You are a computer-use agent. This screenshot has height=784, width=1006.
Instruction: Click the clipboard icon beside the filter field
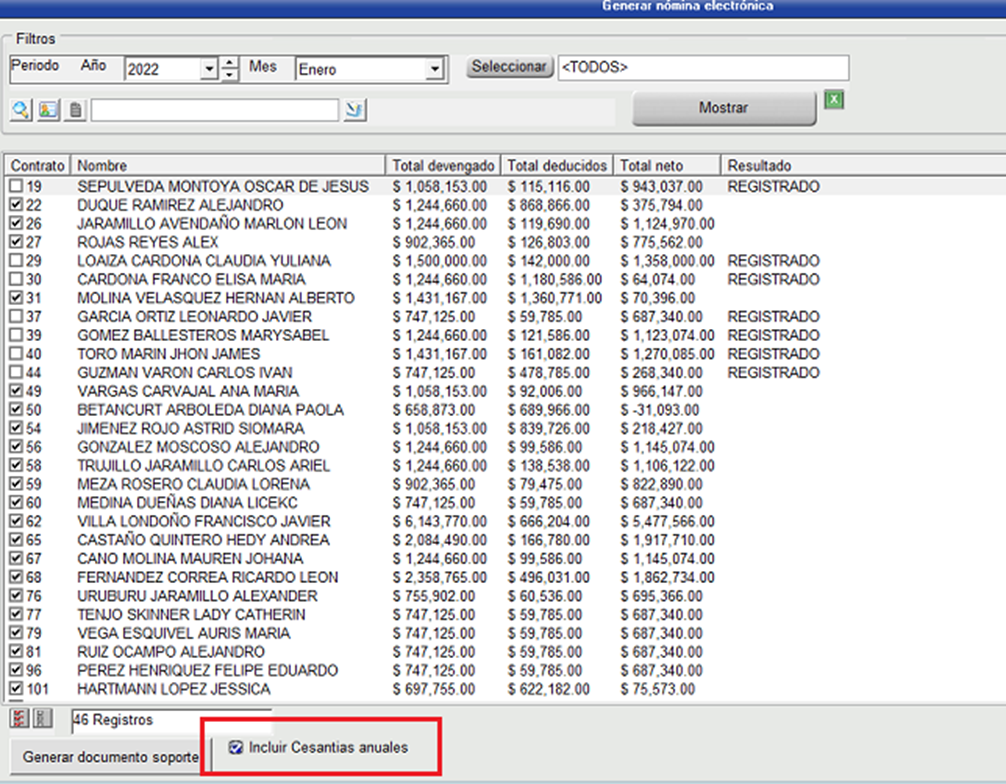tap(76, 110)
